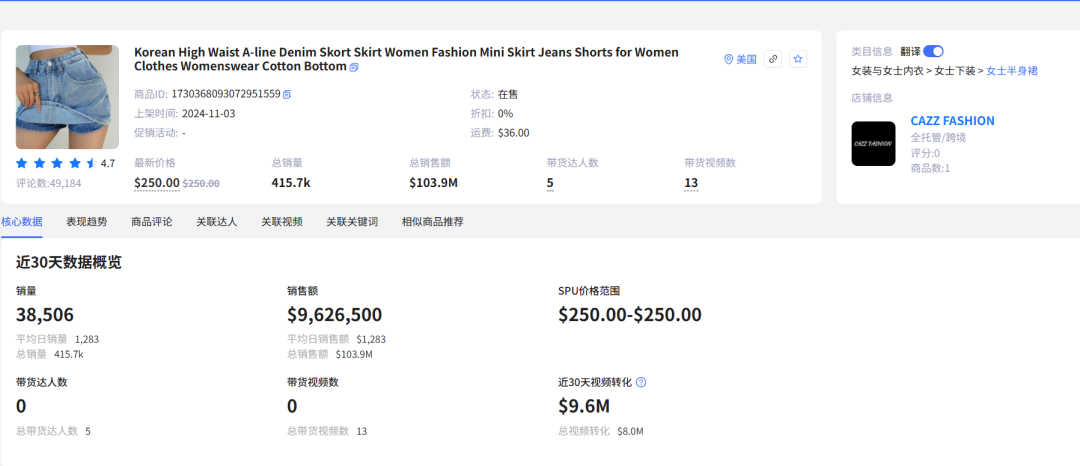Copy the product title icon

[354, 67]
